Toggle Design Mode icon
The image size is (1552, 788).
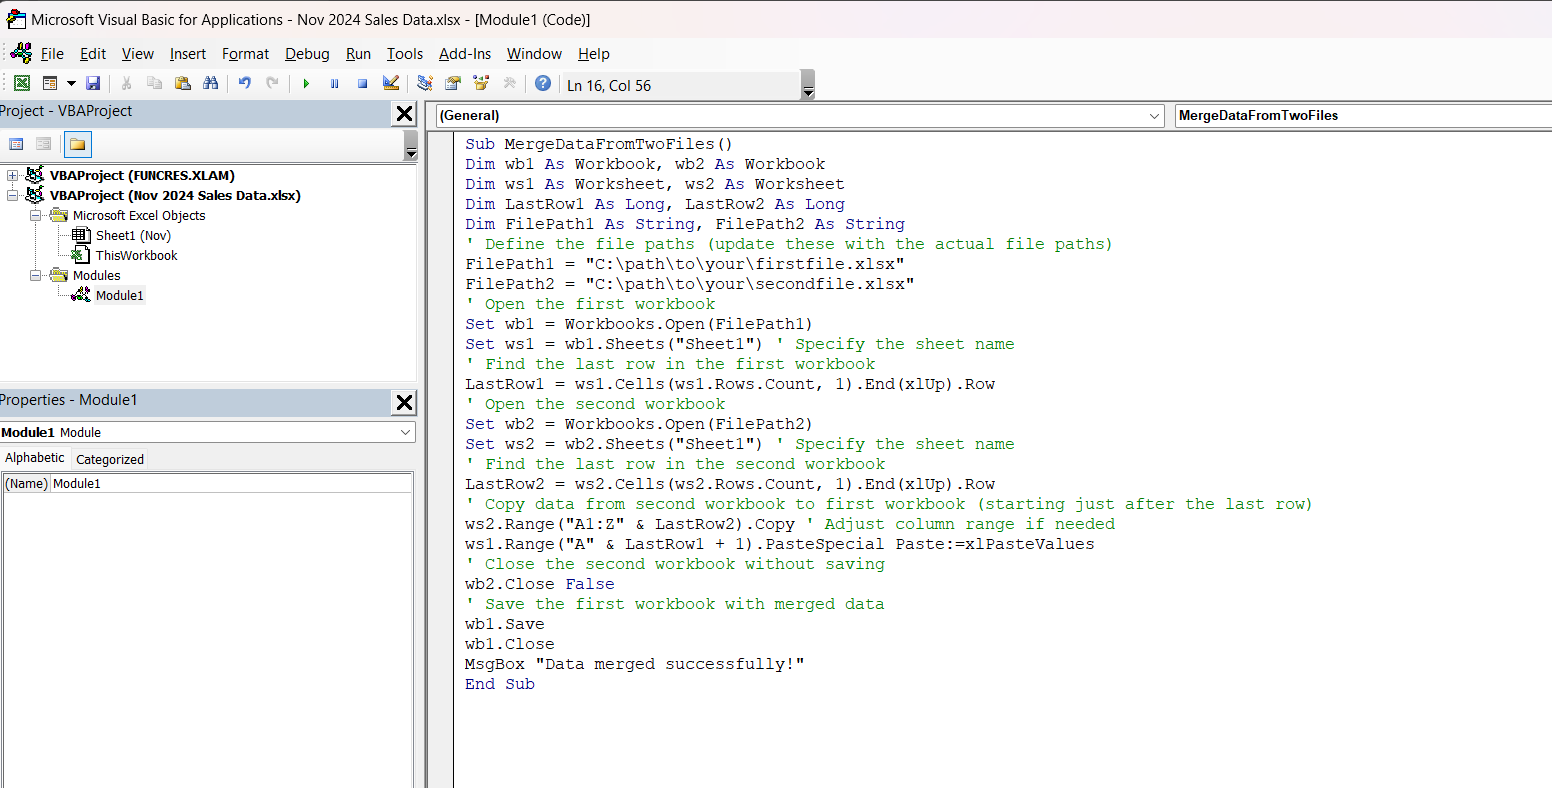(391, 84)
